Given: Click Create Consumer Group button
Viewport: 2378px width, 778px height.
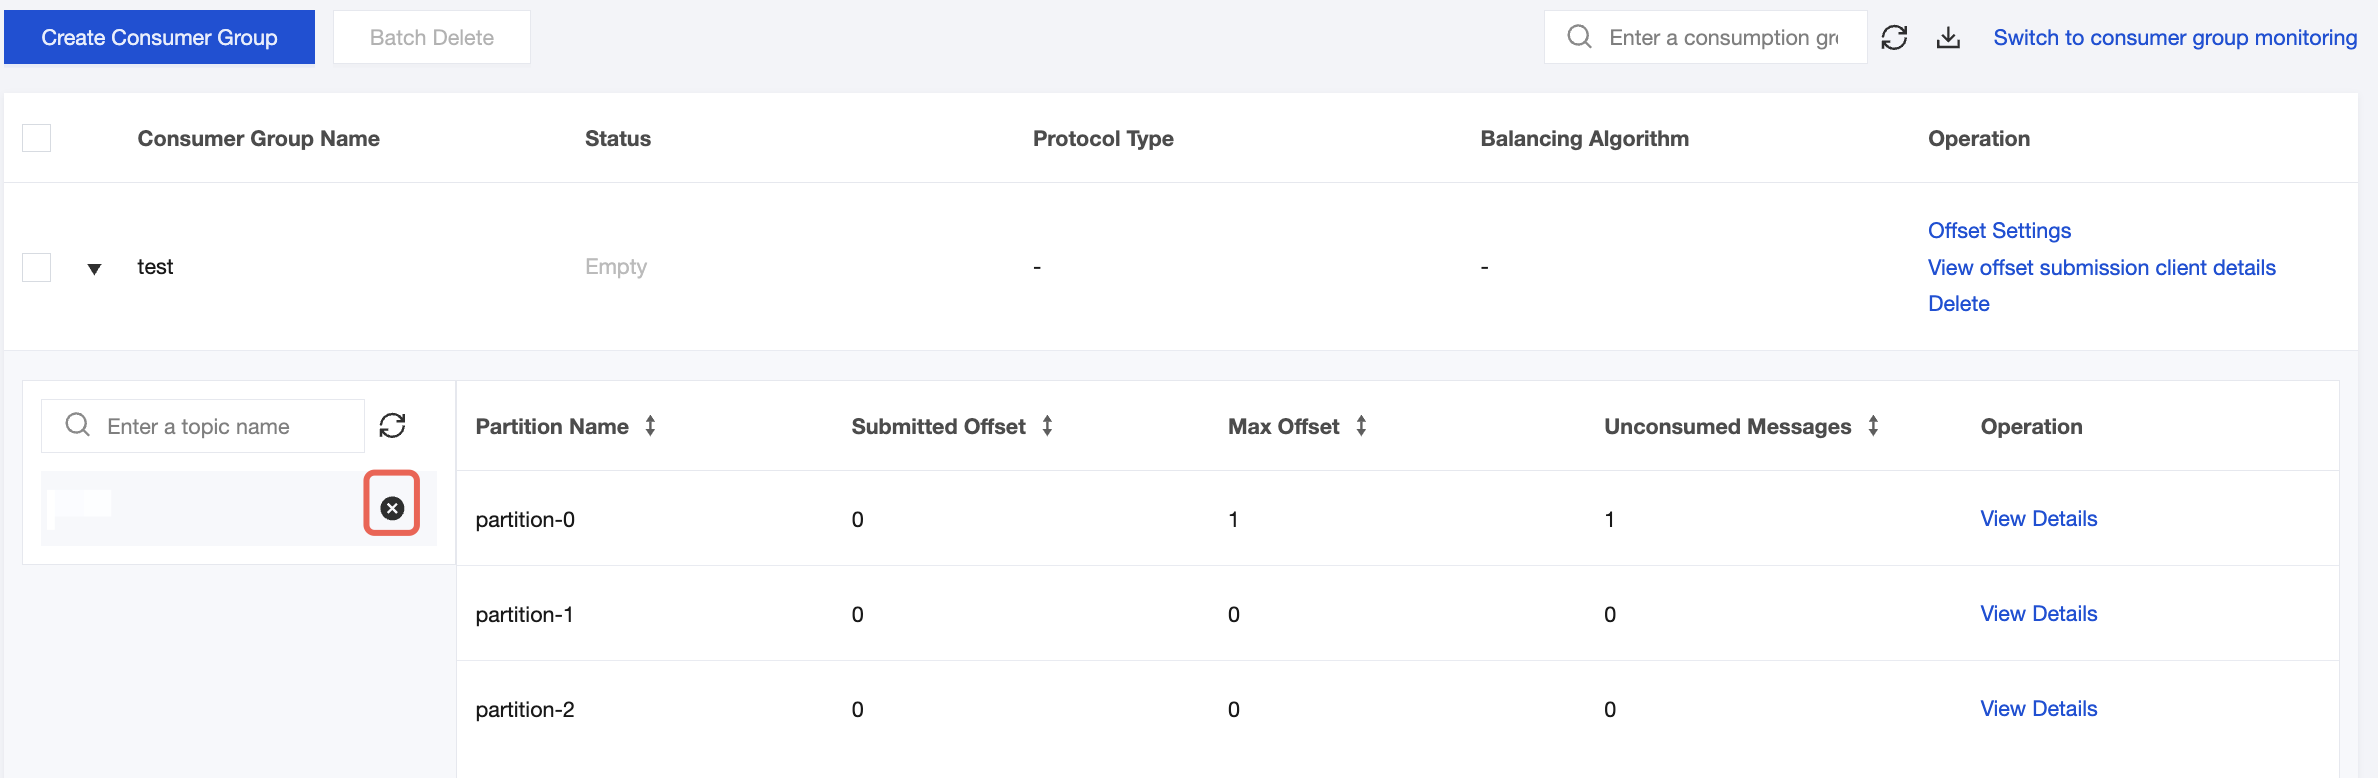Looking at the screenshot, I should tap(159, 38).
